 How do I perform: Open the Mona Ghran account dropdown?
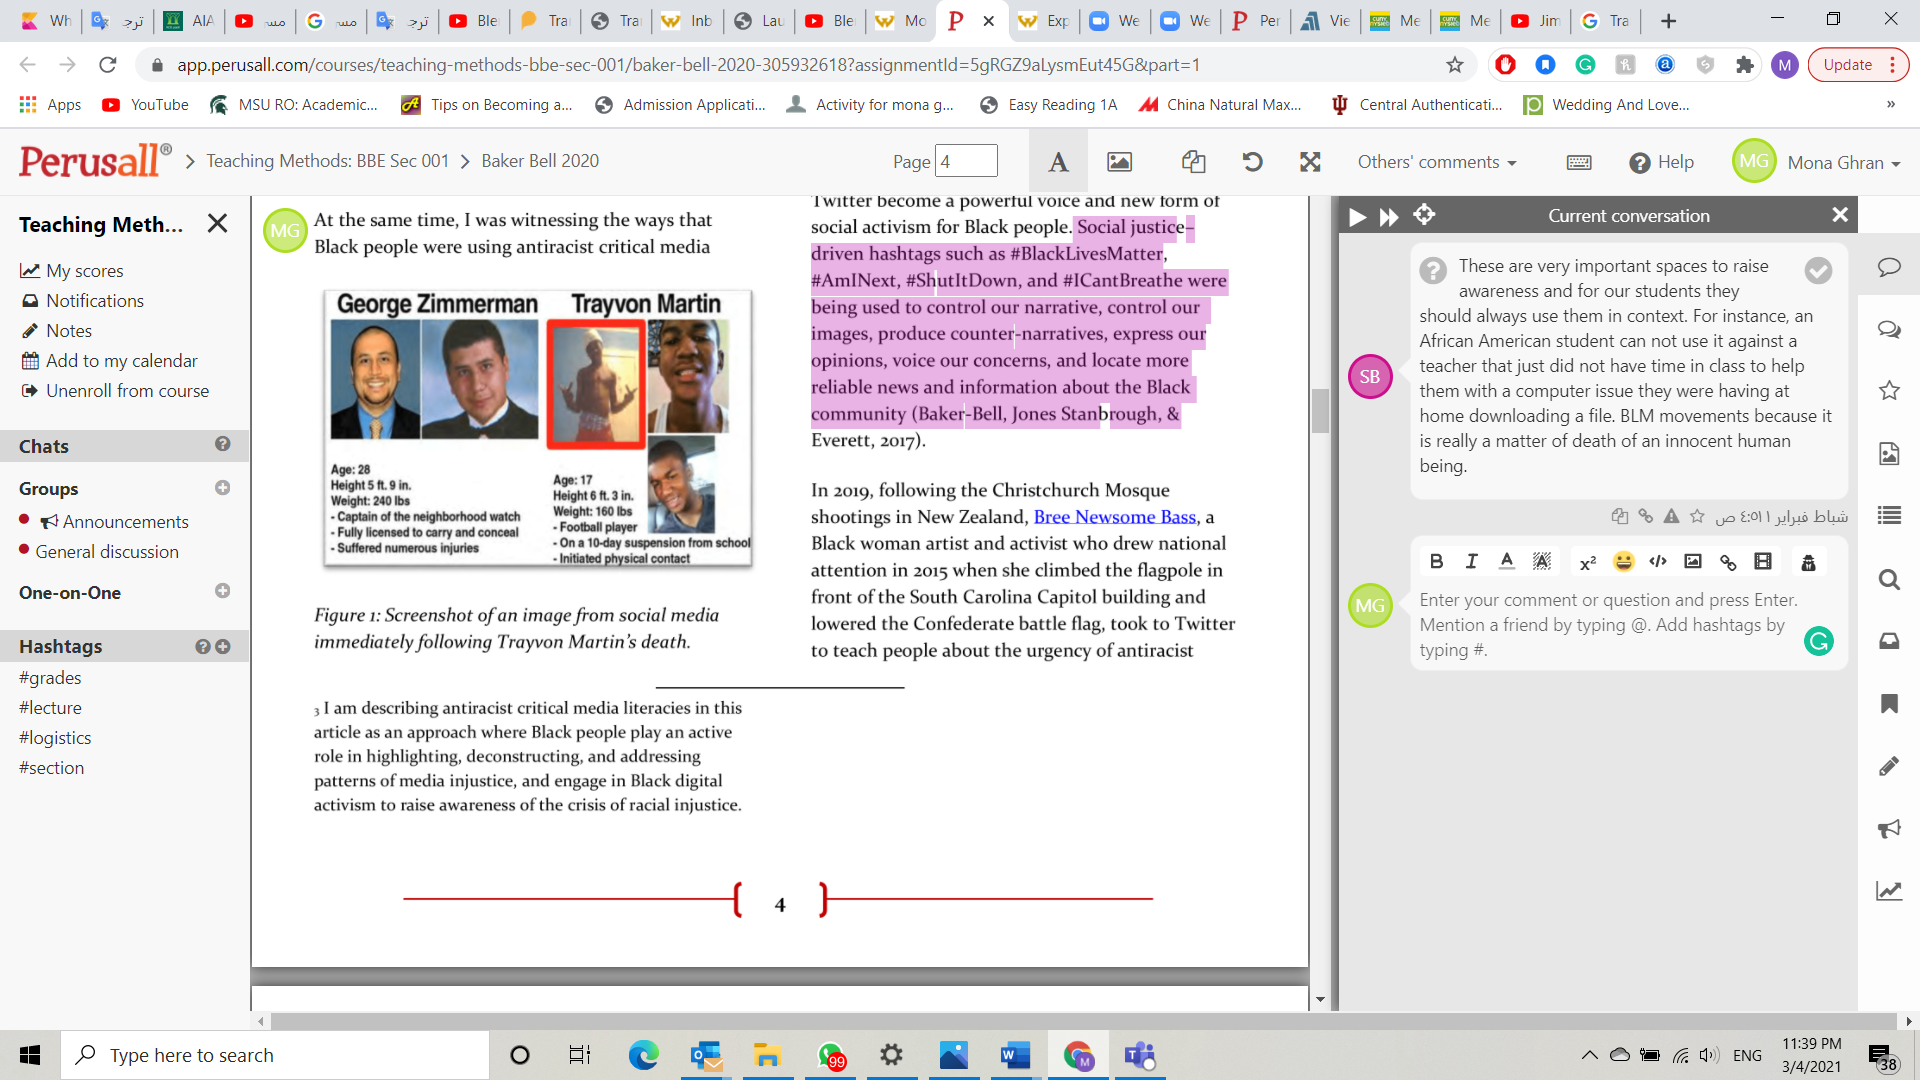click(1843, 163)
